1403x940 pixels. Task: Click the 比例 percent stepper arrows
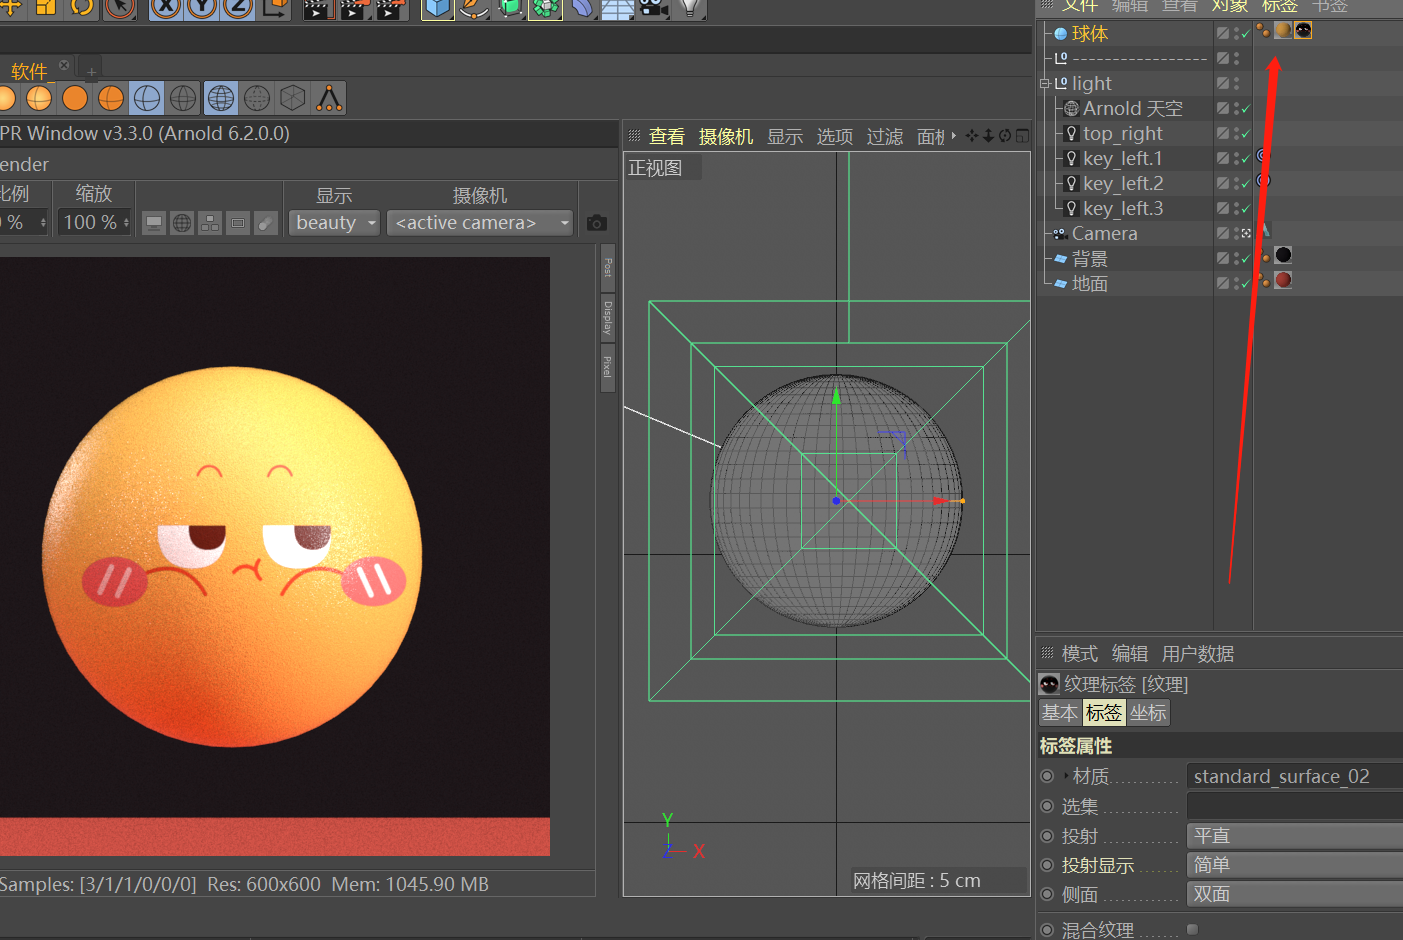tap(43, 223)
